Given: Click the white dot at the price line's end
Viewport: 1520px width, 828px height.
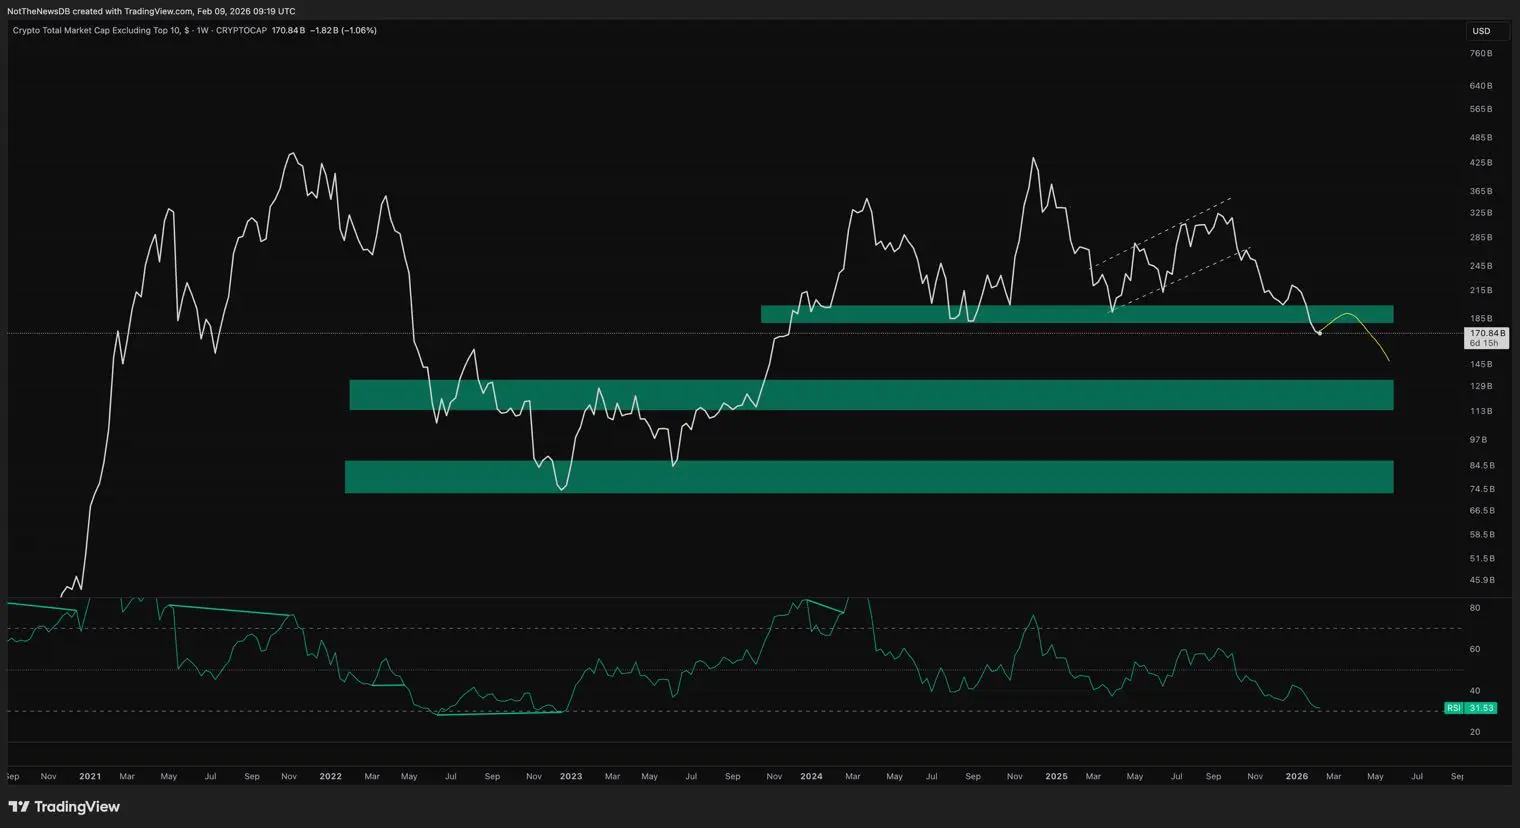Looking at the screenshot, I should click(x=1320, y=333).
